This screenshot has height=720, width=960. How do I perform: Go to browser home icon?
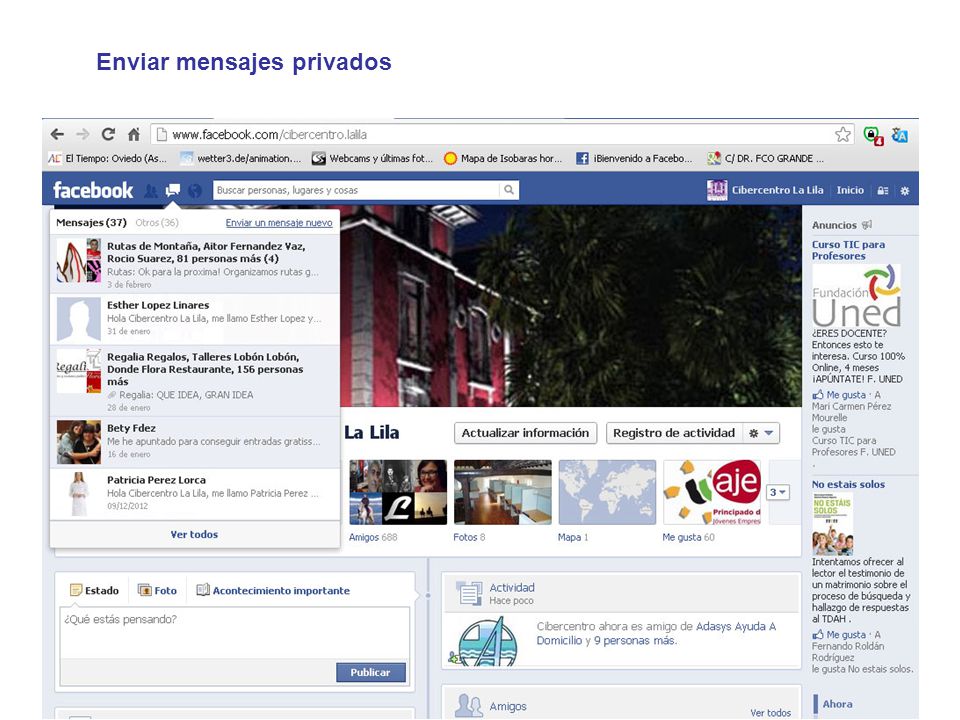point(133,134)
